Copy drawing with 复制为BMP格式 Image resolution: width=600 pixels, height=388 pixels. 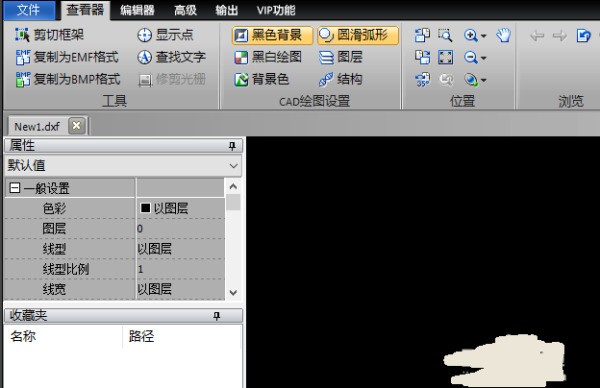click(68, 79)
